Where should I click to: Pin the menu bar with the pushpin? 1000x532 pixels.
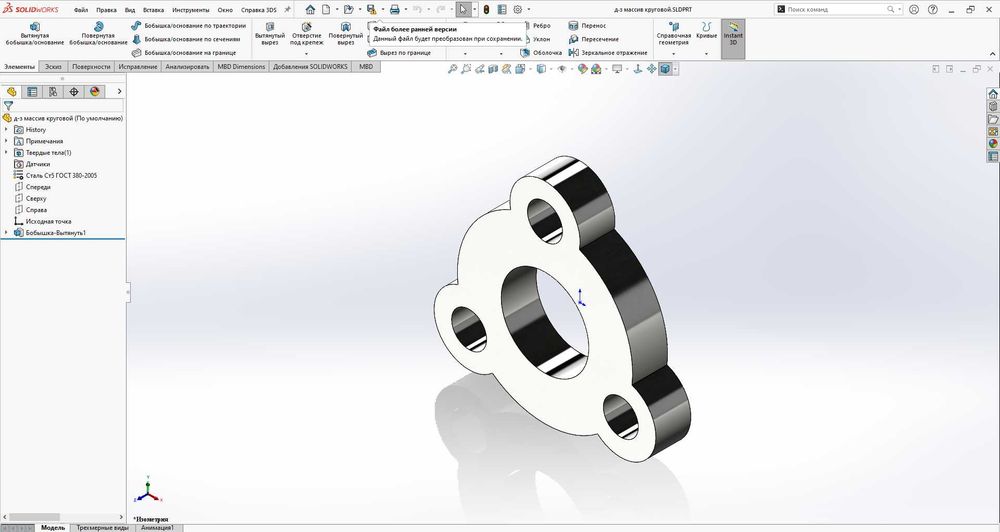pos(288,10)
